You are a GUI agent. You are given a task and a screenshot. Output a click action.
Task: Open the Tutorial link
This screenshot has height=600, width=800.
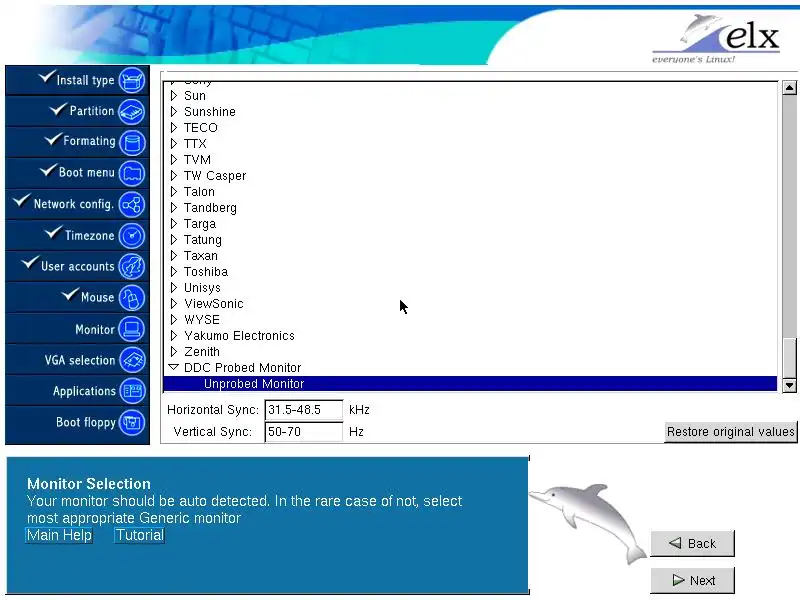140,535
